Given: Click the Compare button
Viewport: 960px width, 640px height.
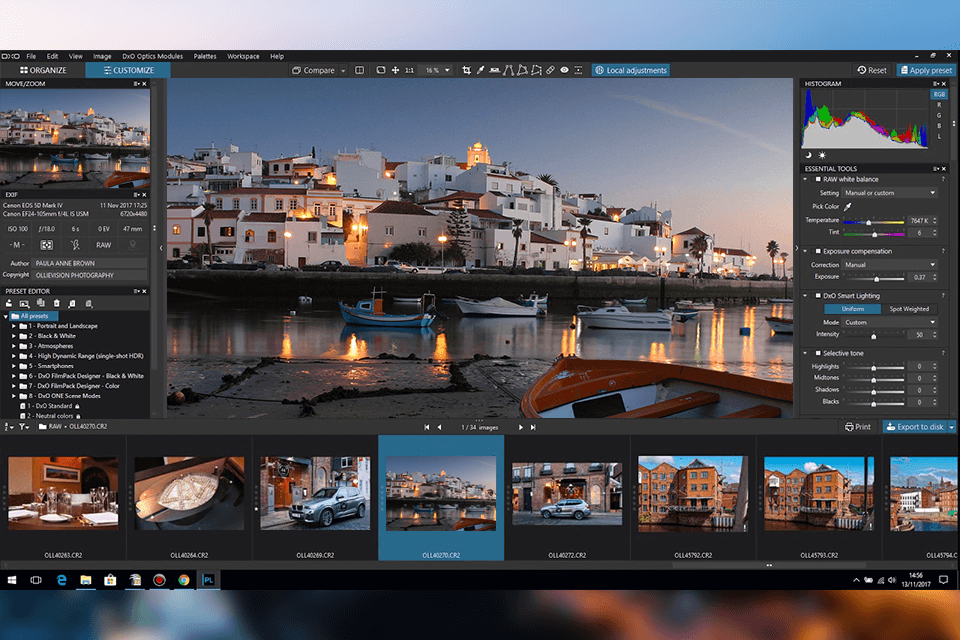Looking at the screenshot, I should tap(313, 70).
